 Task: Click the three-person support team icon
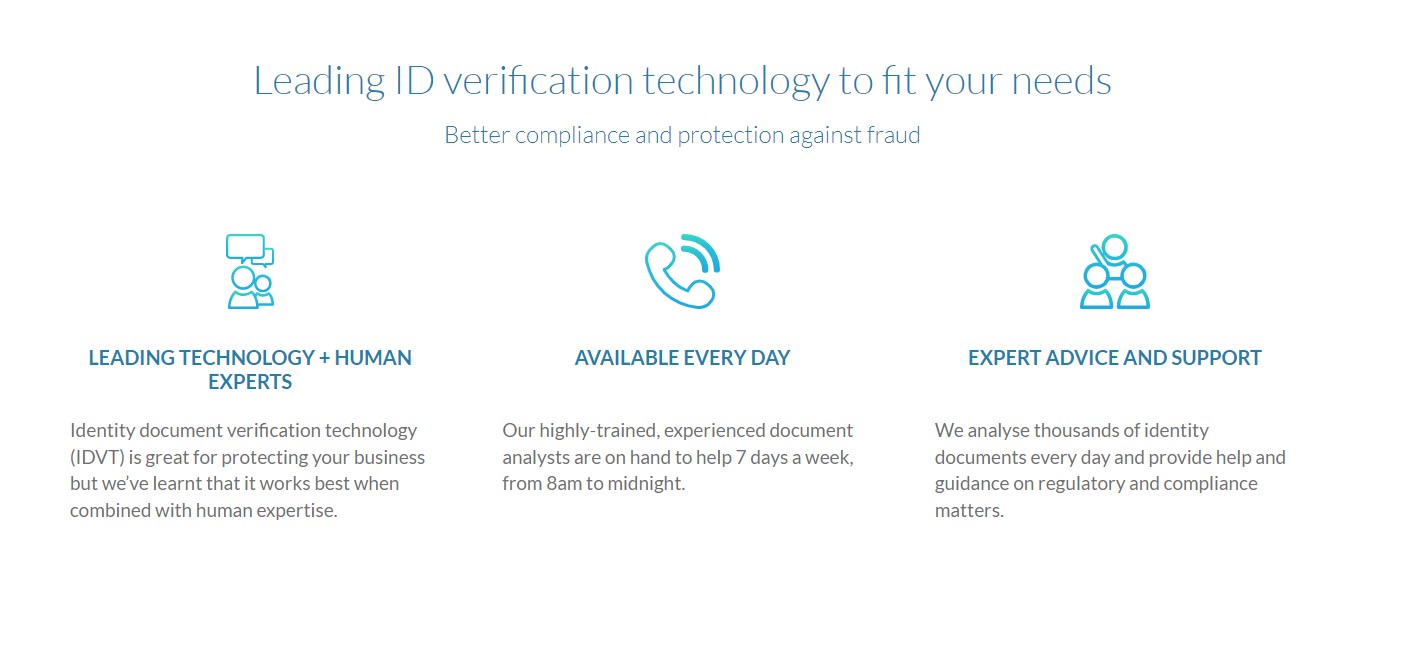point(1114,272)
